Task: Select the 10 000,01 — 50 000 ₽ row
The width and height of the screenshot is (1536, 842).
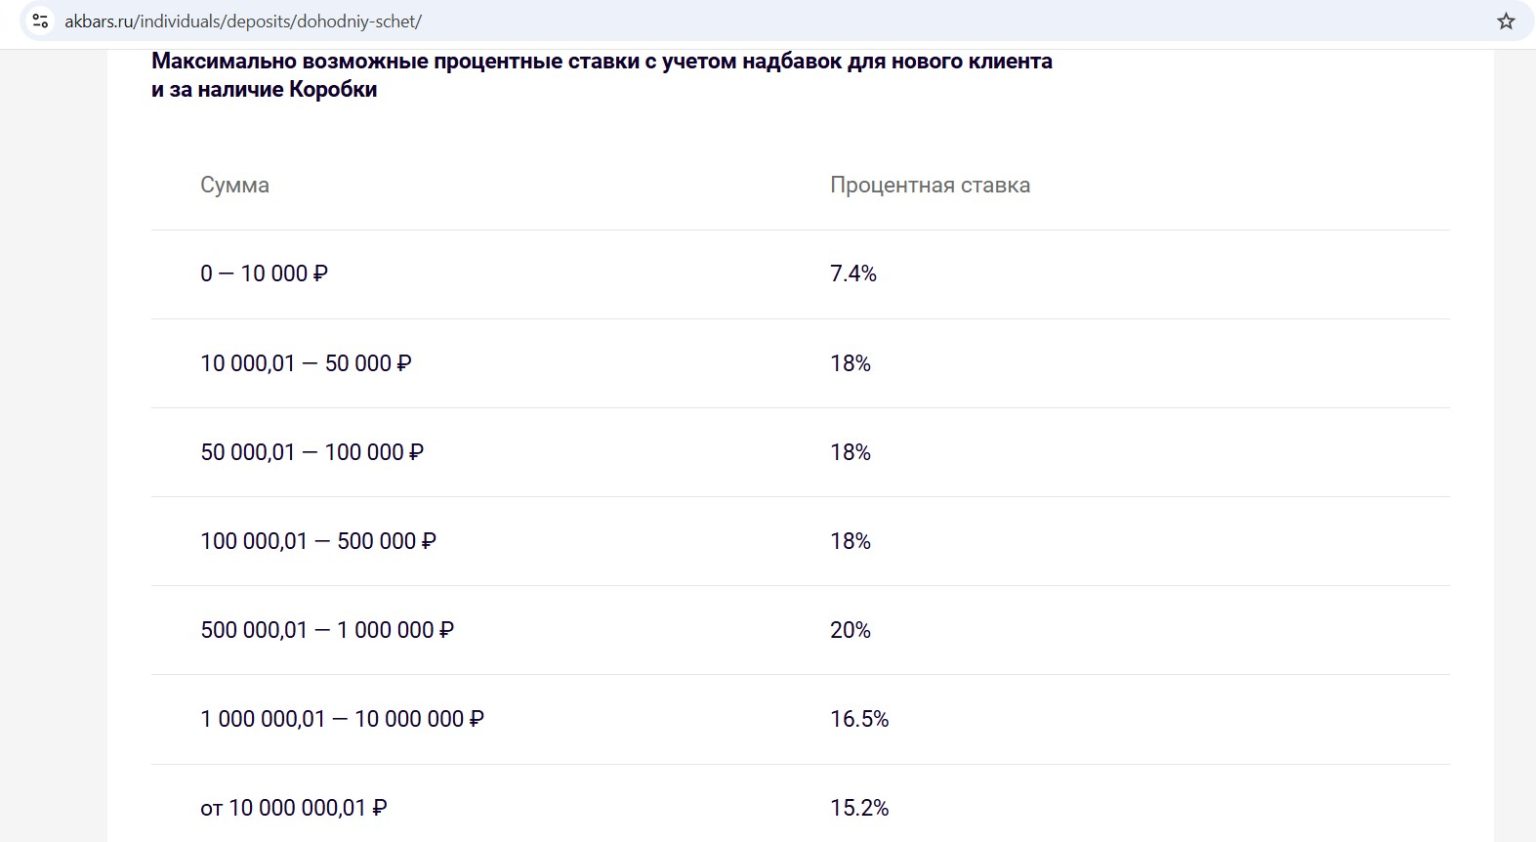Action: 305,363
